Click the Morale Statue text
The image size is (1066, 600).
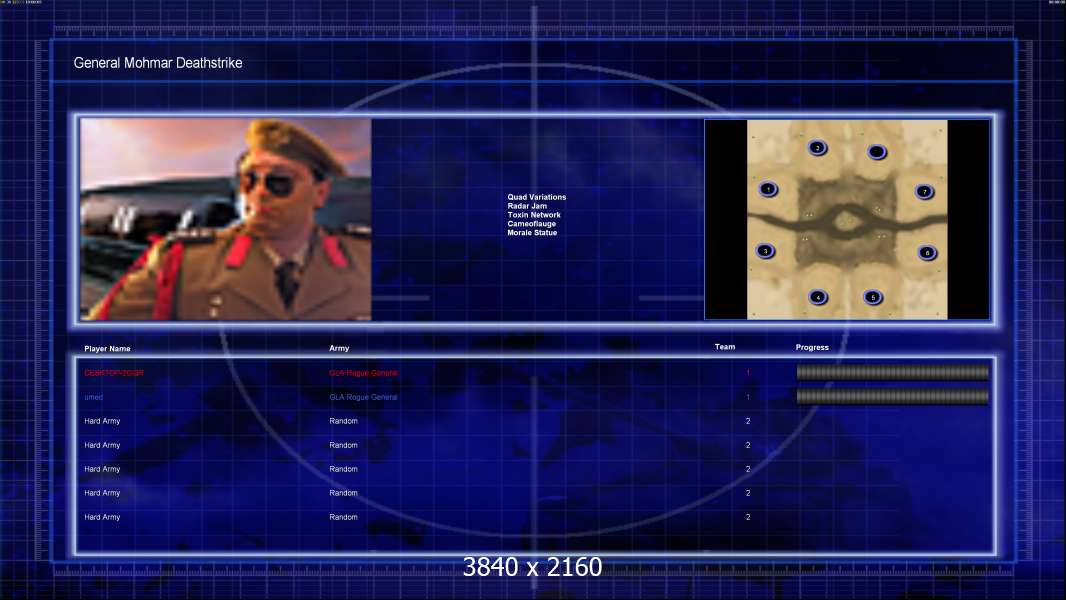click(x=532, y=232)
